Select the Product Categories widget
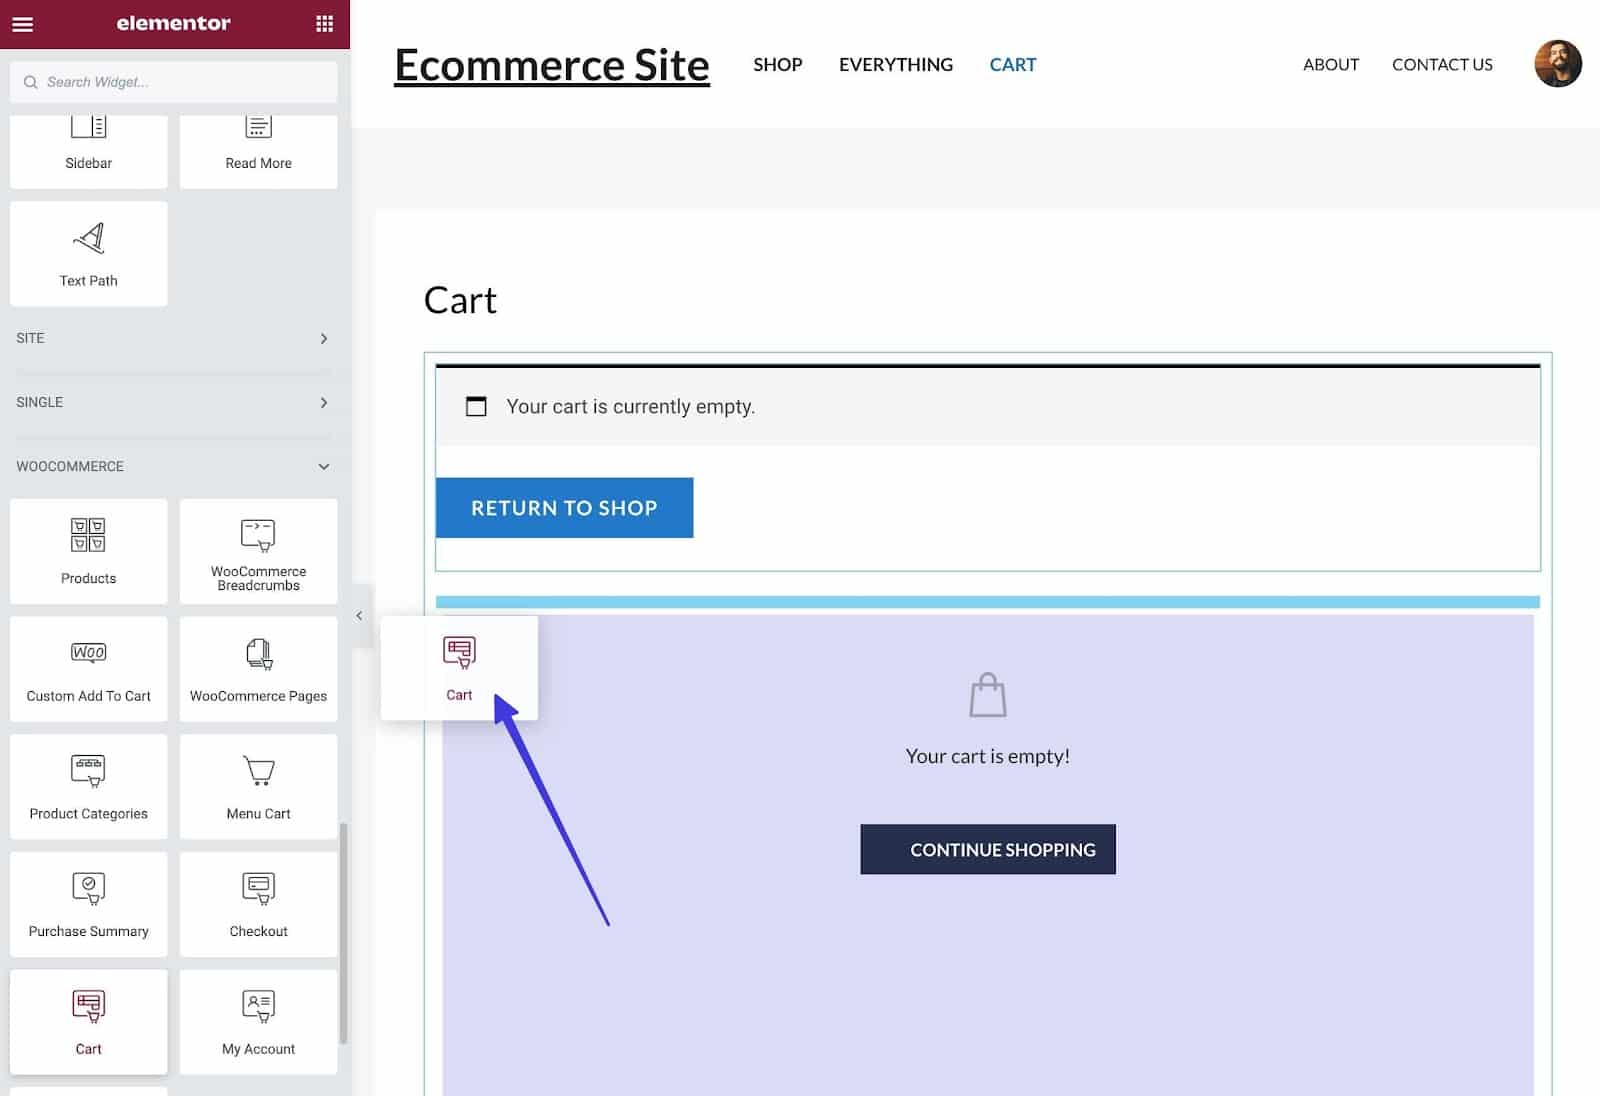The height and width of the screenshot is (1096, 1600). point(88,786)
